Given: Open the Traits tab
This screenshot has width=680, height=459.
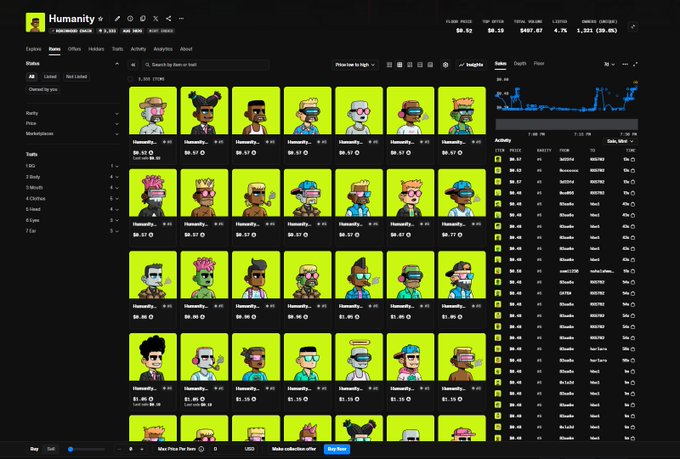Looking at the screenshot, I should click(118, 49).
